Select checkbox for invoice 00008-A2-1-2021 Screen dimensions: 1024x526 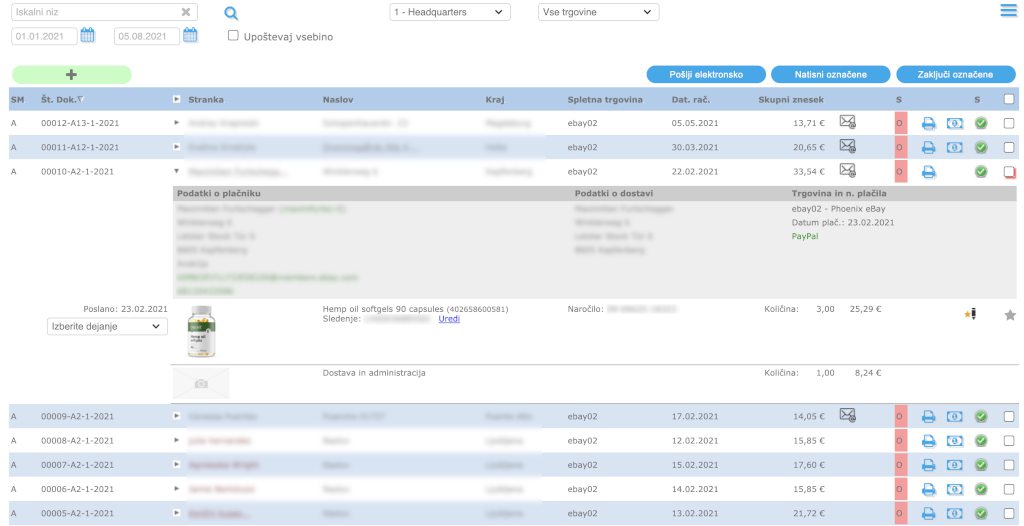[1009, 440]
